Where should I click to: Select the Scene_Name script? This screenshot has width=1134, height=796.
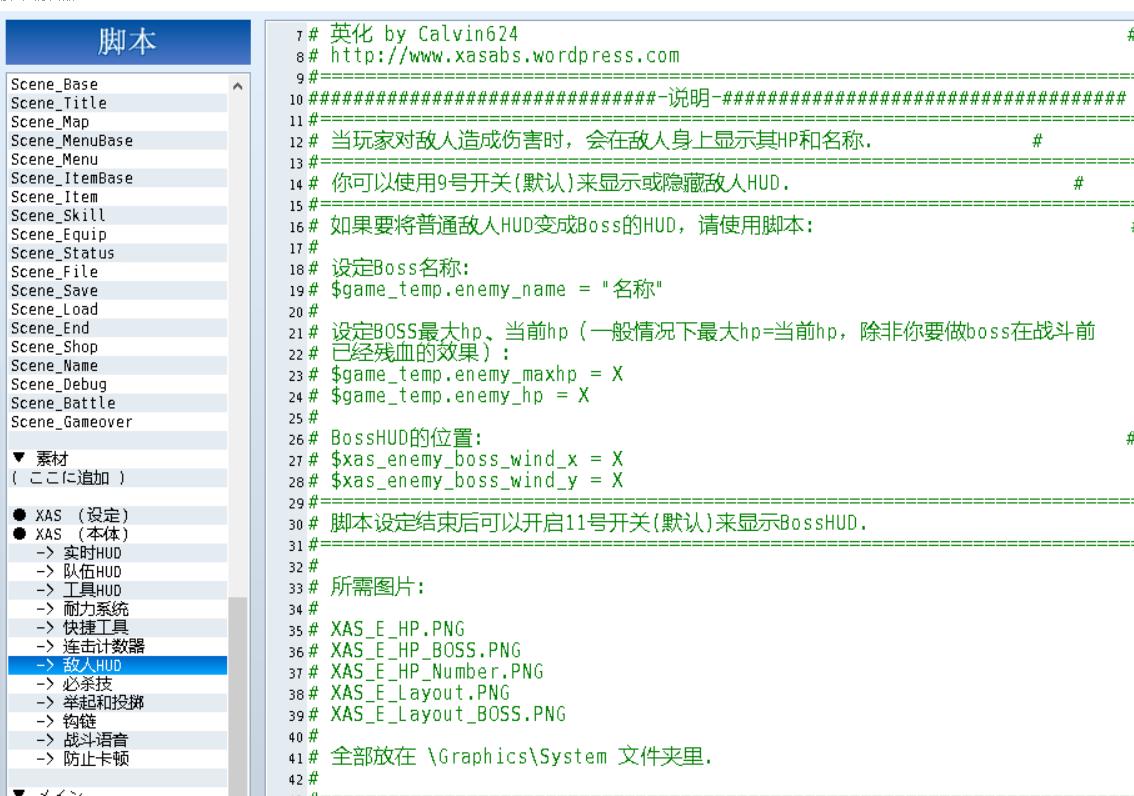(117, 367)
